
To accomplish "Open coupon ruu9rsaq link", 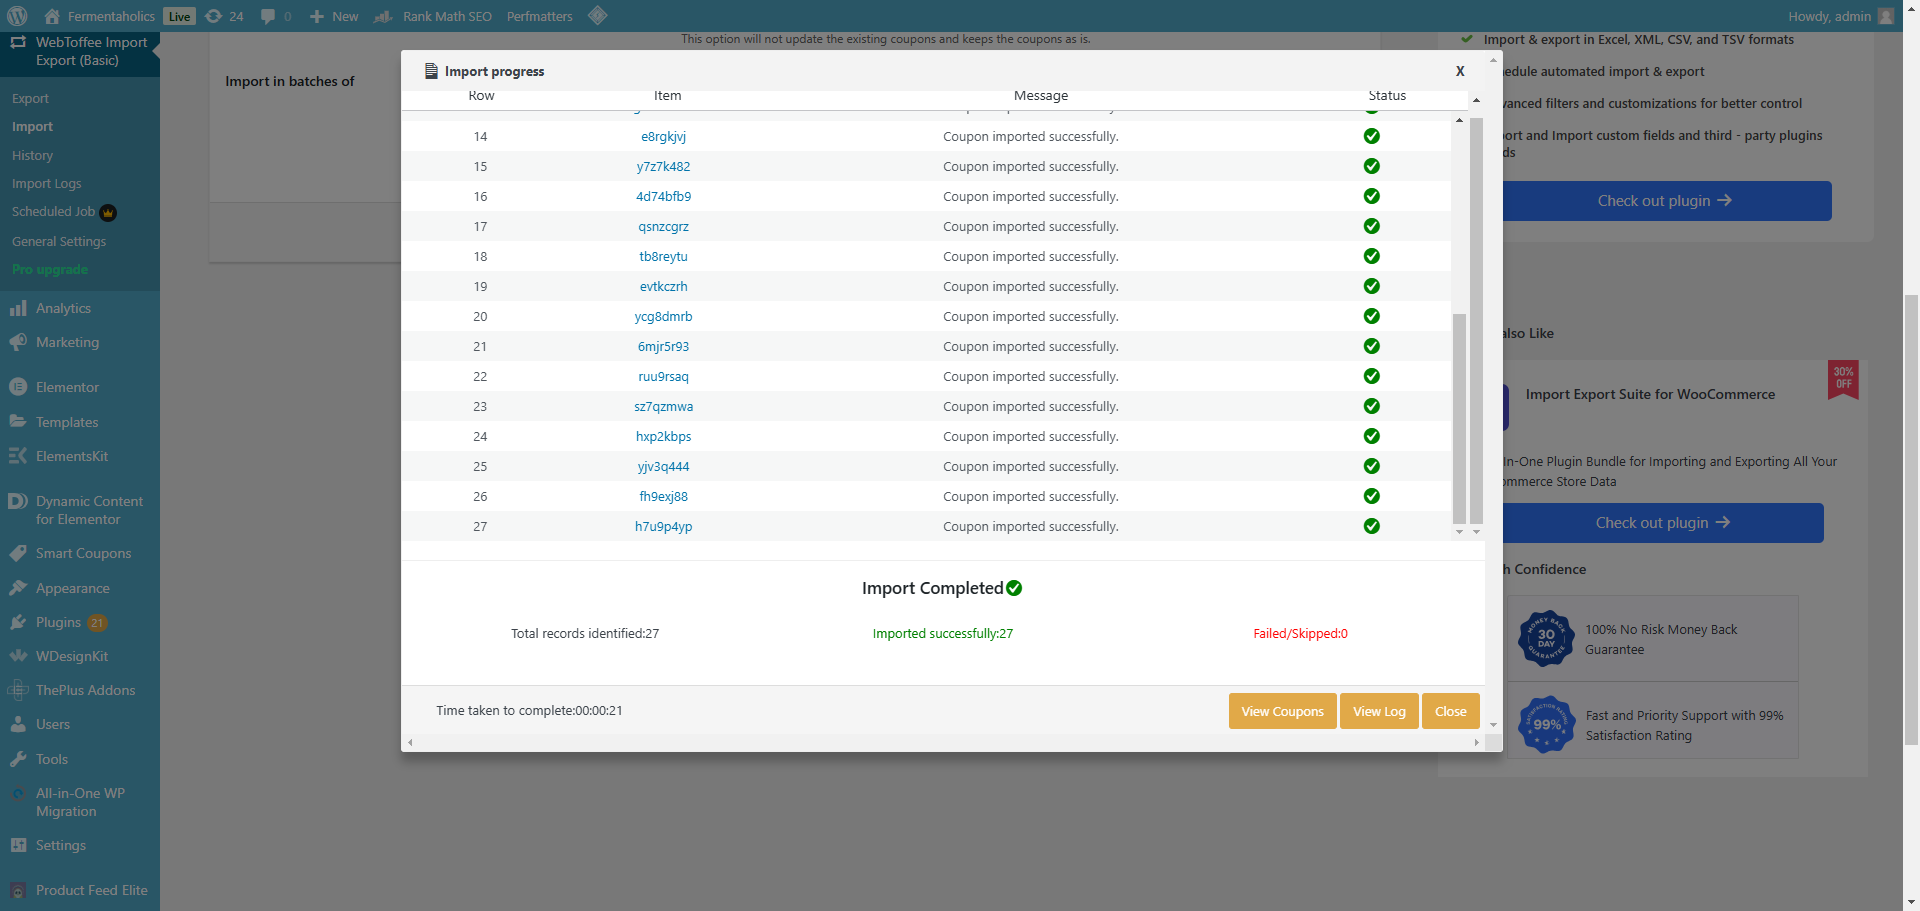I will [x=663, y=376].
